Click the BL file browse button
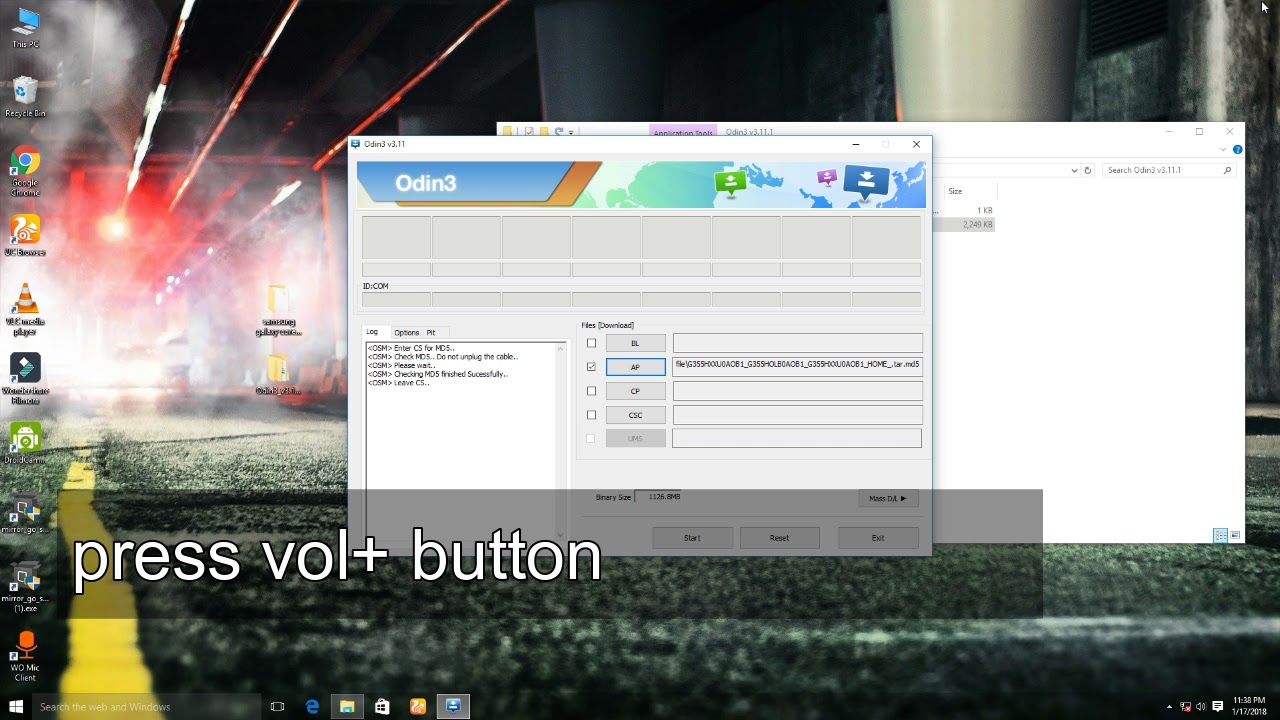 pyautogui.click(x=635, y=343)
